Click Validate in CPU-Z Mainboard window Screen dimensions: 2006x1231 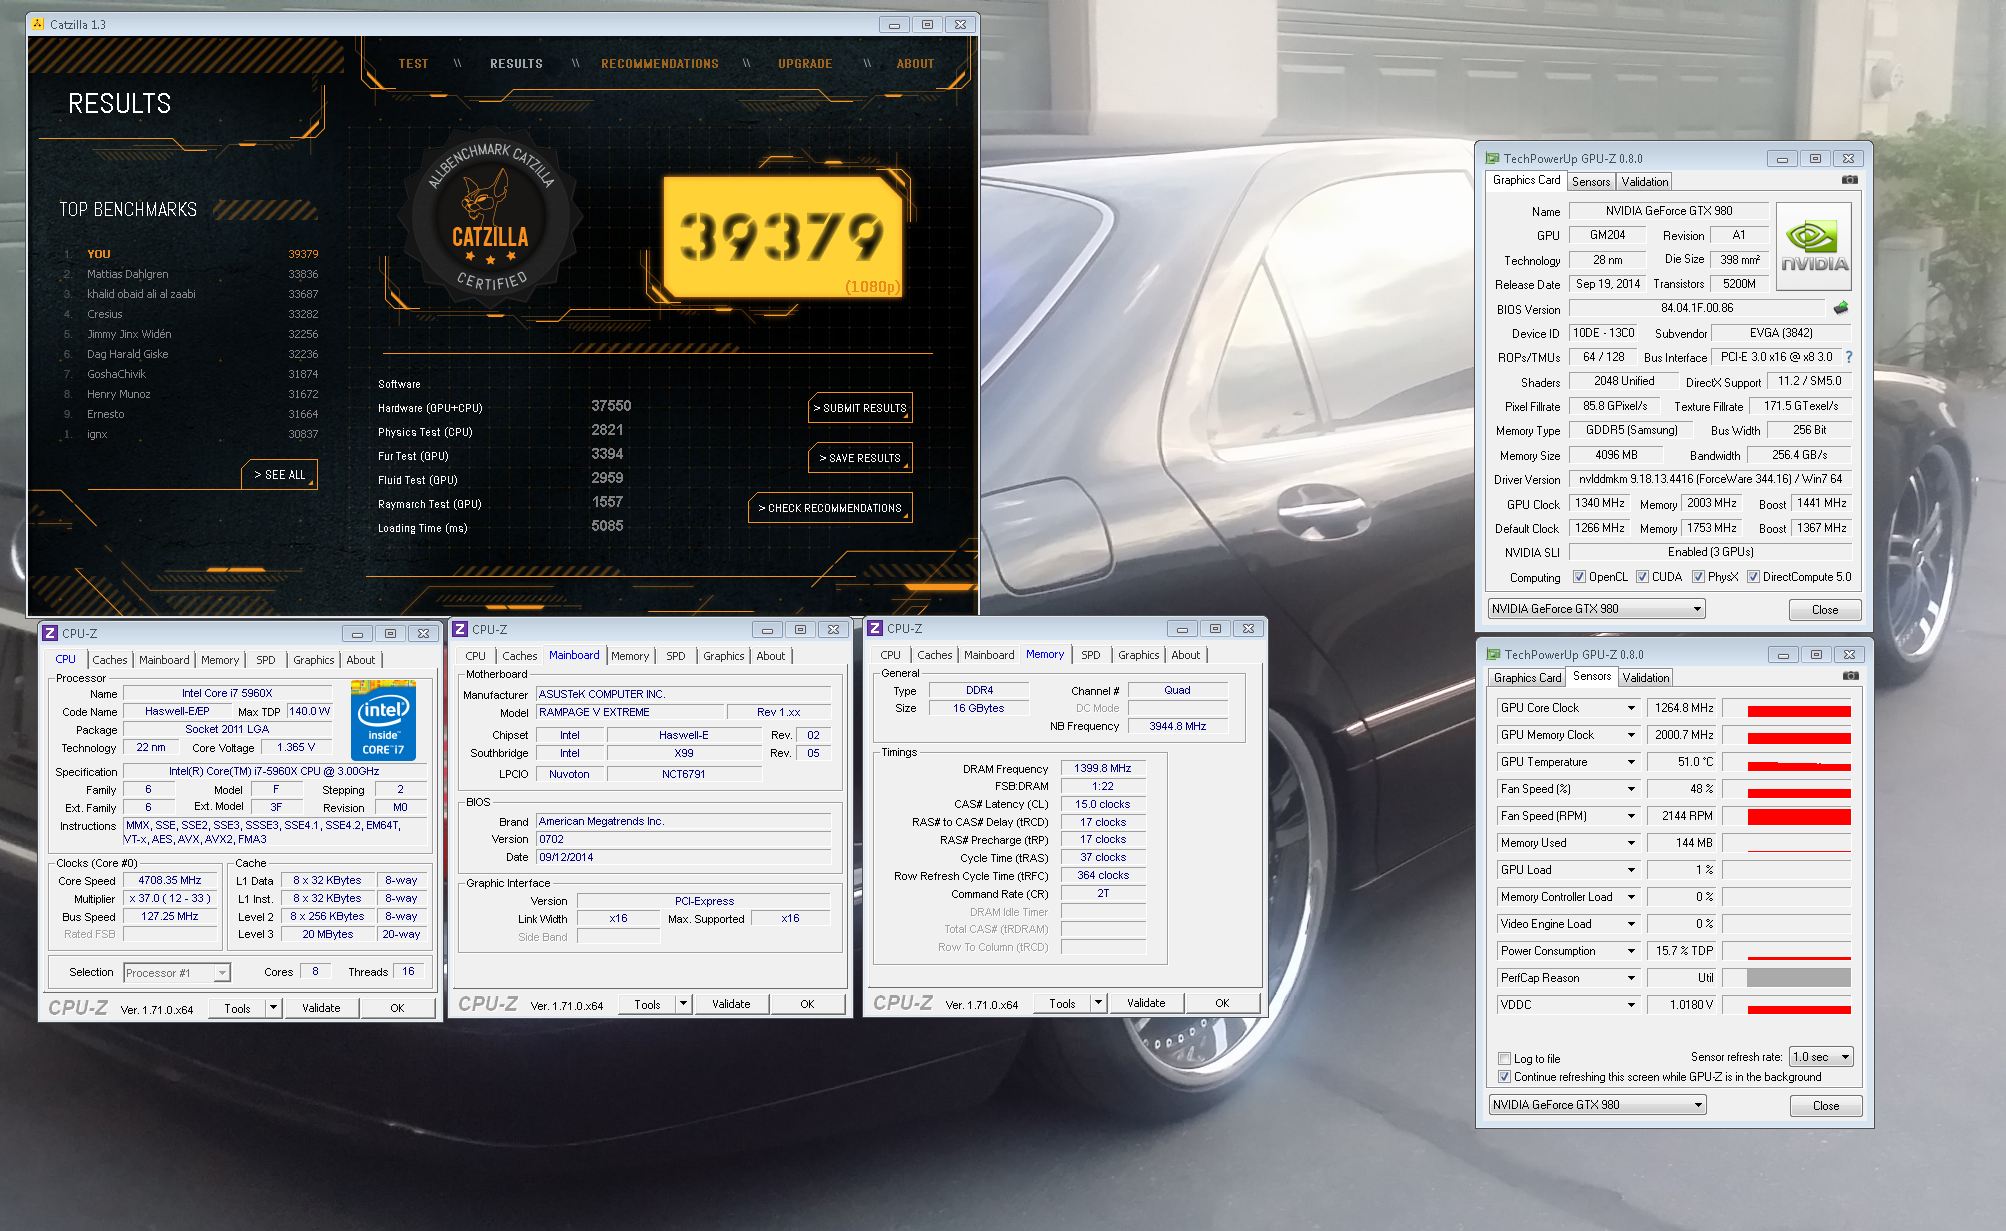[731, 1004]
